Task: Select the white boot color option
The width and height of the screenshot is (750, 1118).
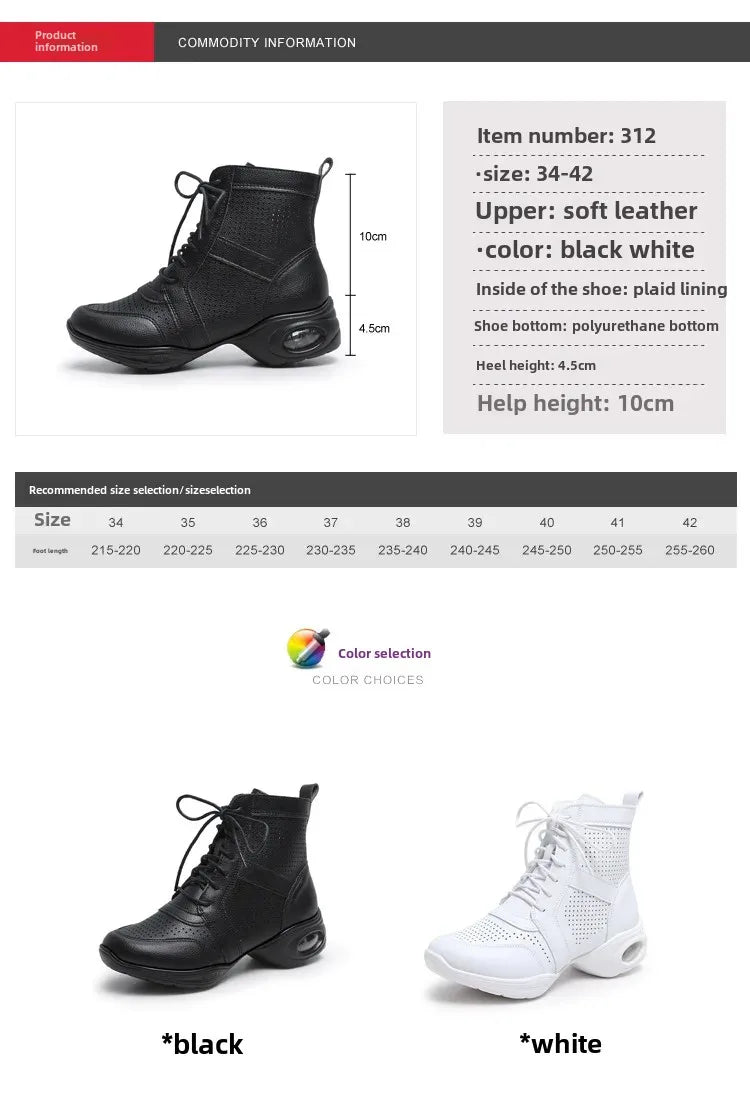Action: pos(535,895)
